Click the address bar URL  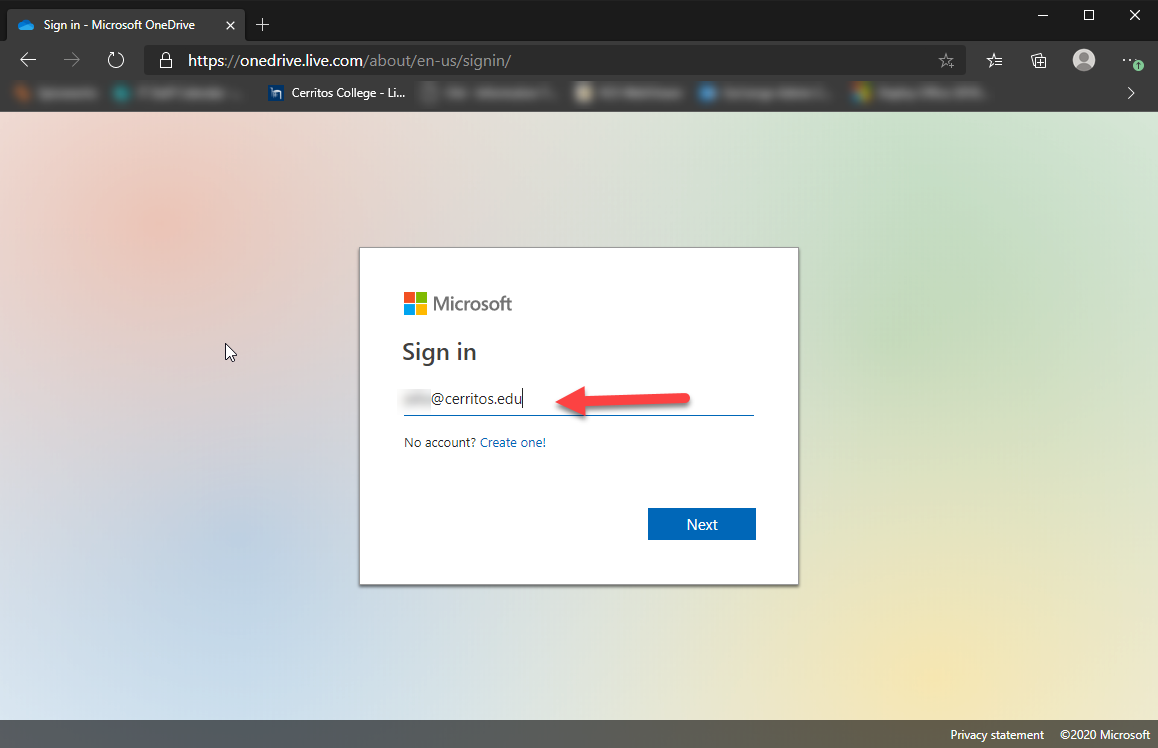pos(349,61)
